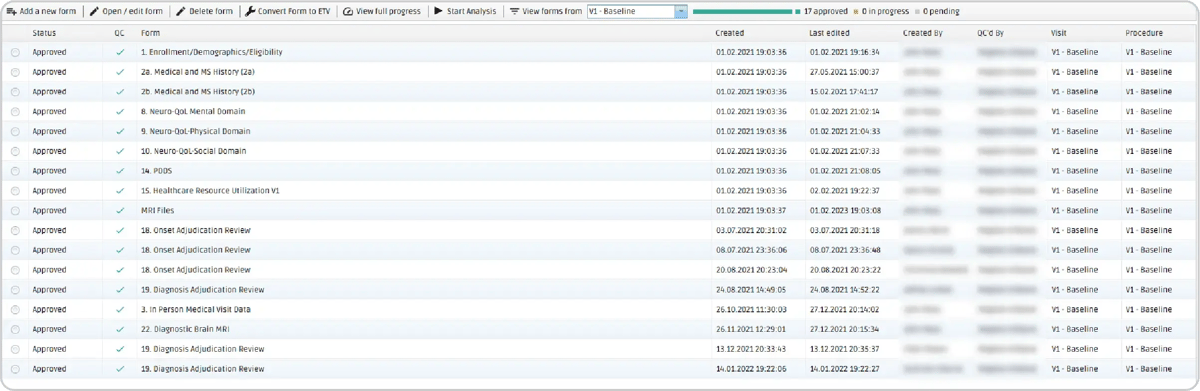1200x391 pixels.
Task: Click Last edited value 15.02.2021 17:41:17
Action: coord(844,92)
